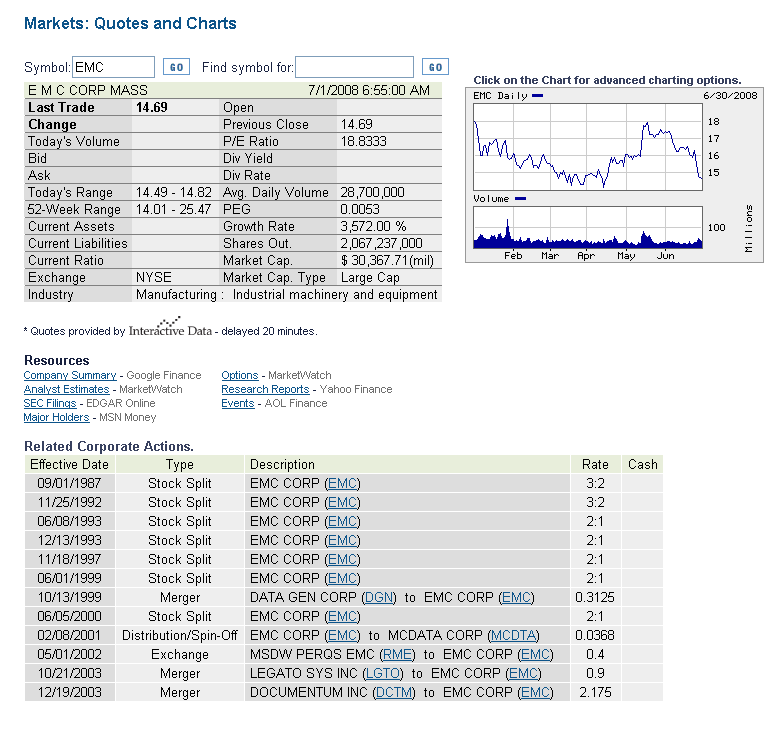Image resolution: width=775 pixels, height=733 pixels.
Task: Click the P/E Ratio value 18.8333
Action: (363, 141)
